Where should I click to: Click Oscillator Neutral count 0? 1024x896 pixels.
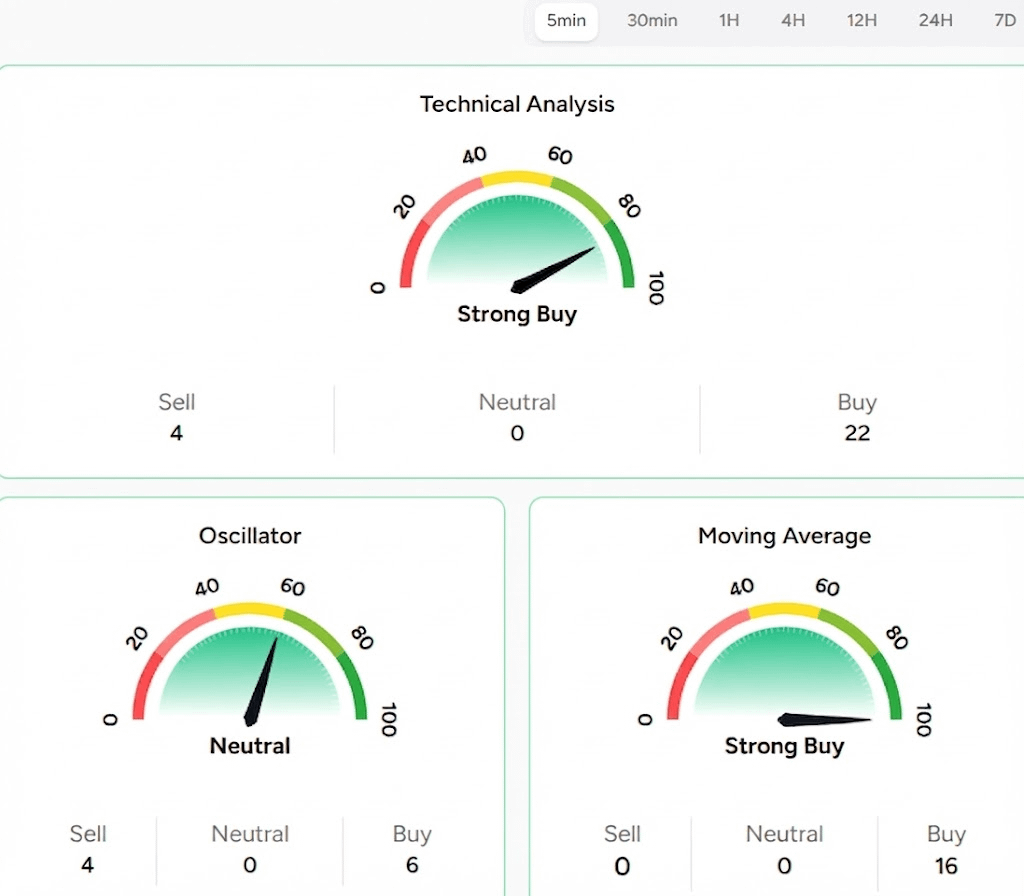249,865
